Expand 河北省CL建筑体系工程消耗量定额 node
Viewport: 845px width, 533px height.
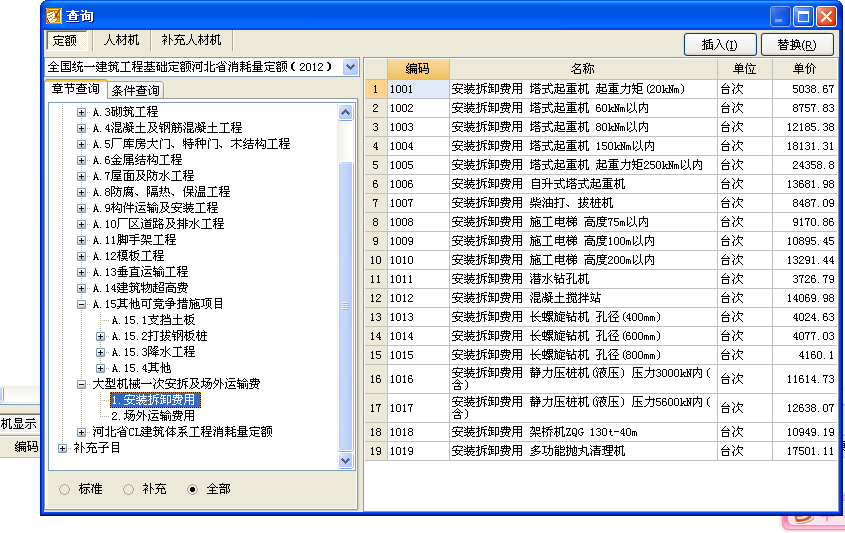tap(81, 432)
